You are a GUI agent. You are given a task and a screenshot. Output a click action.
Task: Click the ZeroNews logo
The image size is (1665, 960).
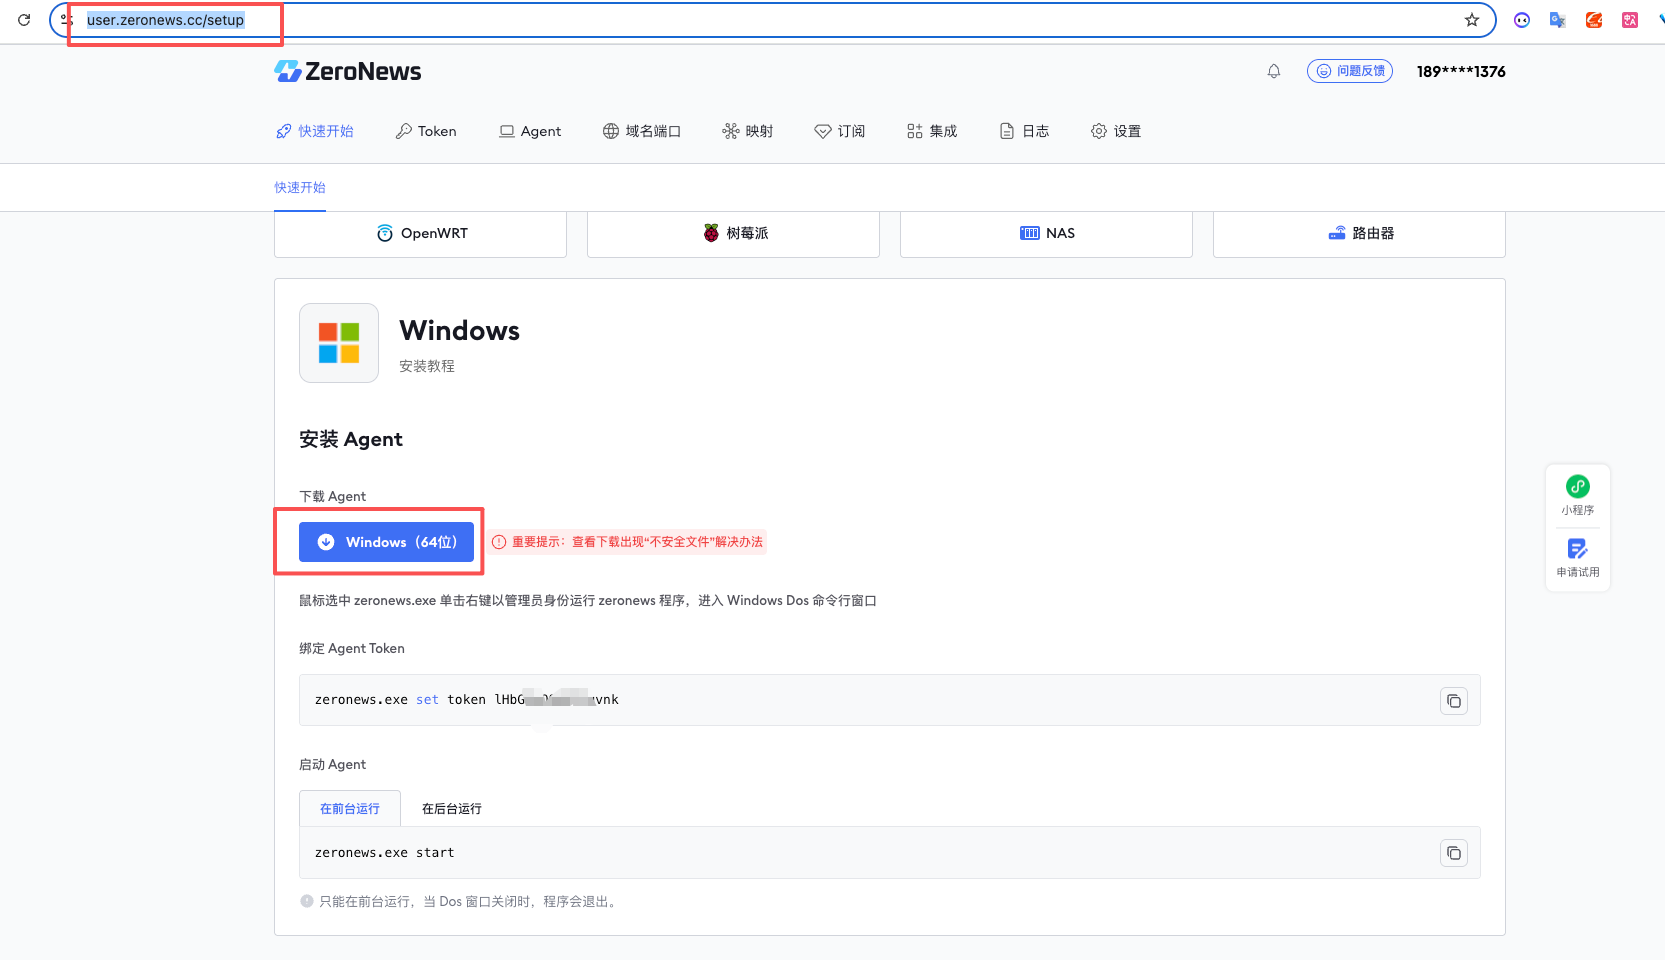pos(348,71)
